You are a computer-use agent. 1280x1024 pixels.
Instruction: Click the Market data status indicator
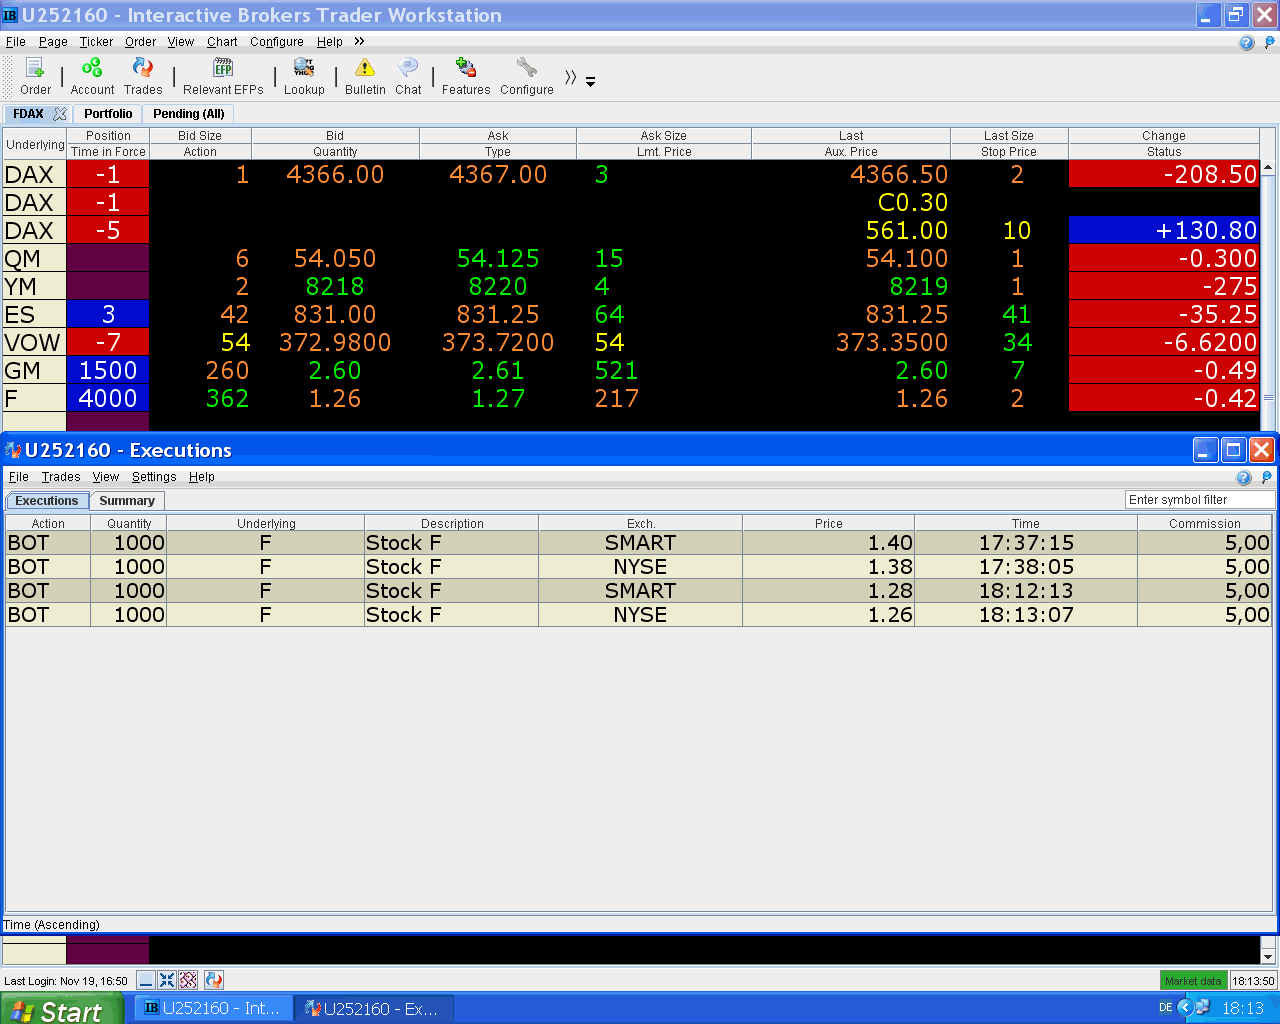point(1193,981)
